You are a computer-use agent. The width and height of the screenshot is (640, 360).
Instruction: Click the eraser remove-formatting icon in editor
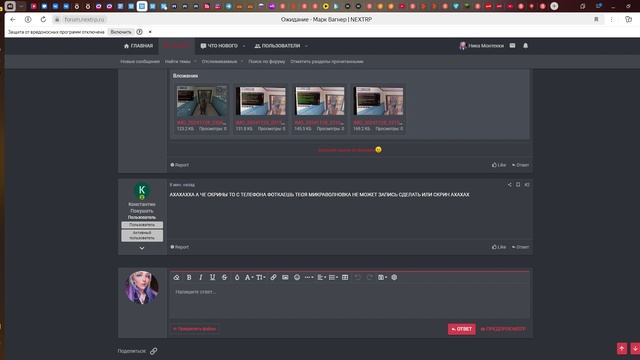tap(176, 278)
